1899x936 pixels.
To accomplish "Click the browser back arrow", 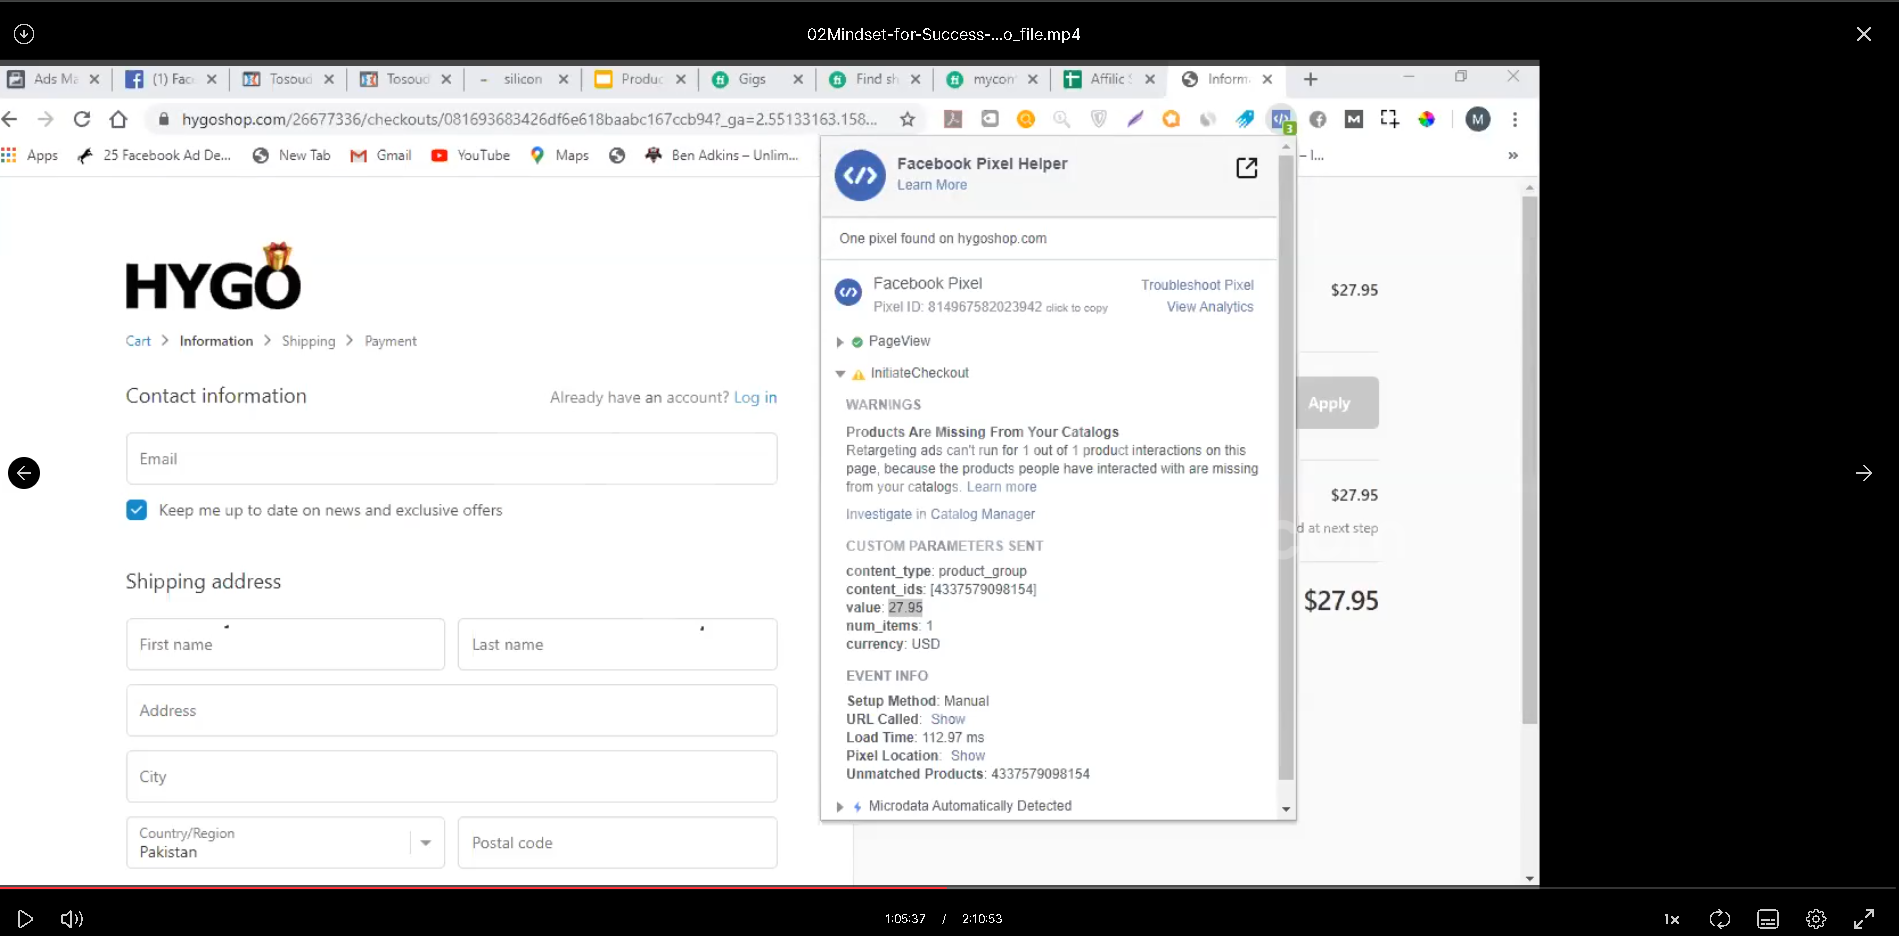I will coord(10,119).
